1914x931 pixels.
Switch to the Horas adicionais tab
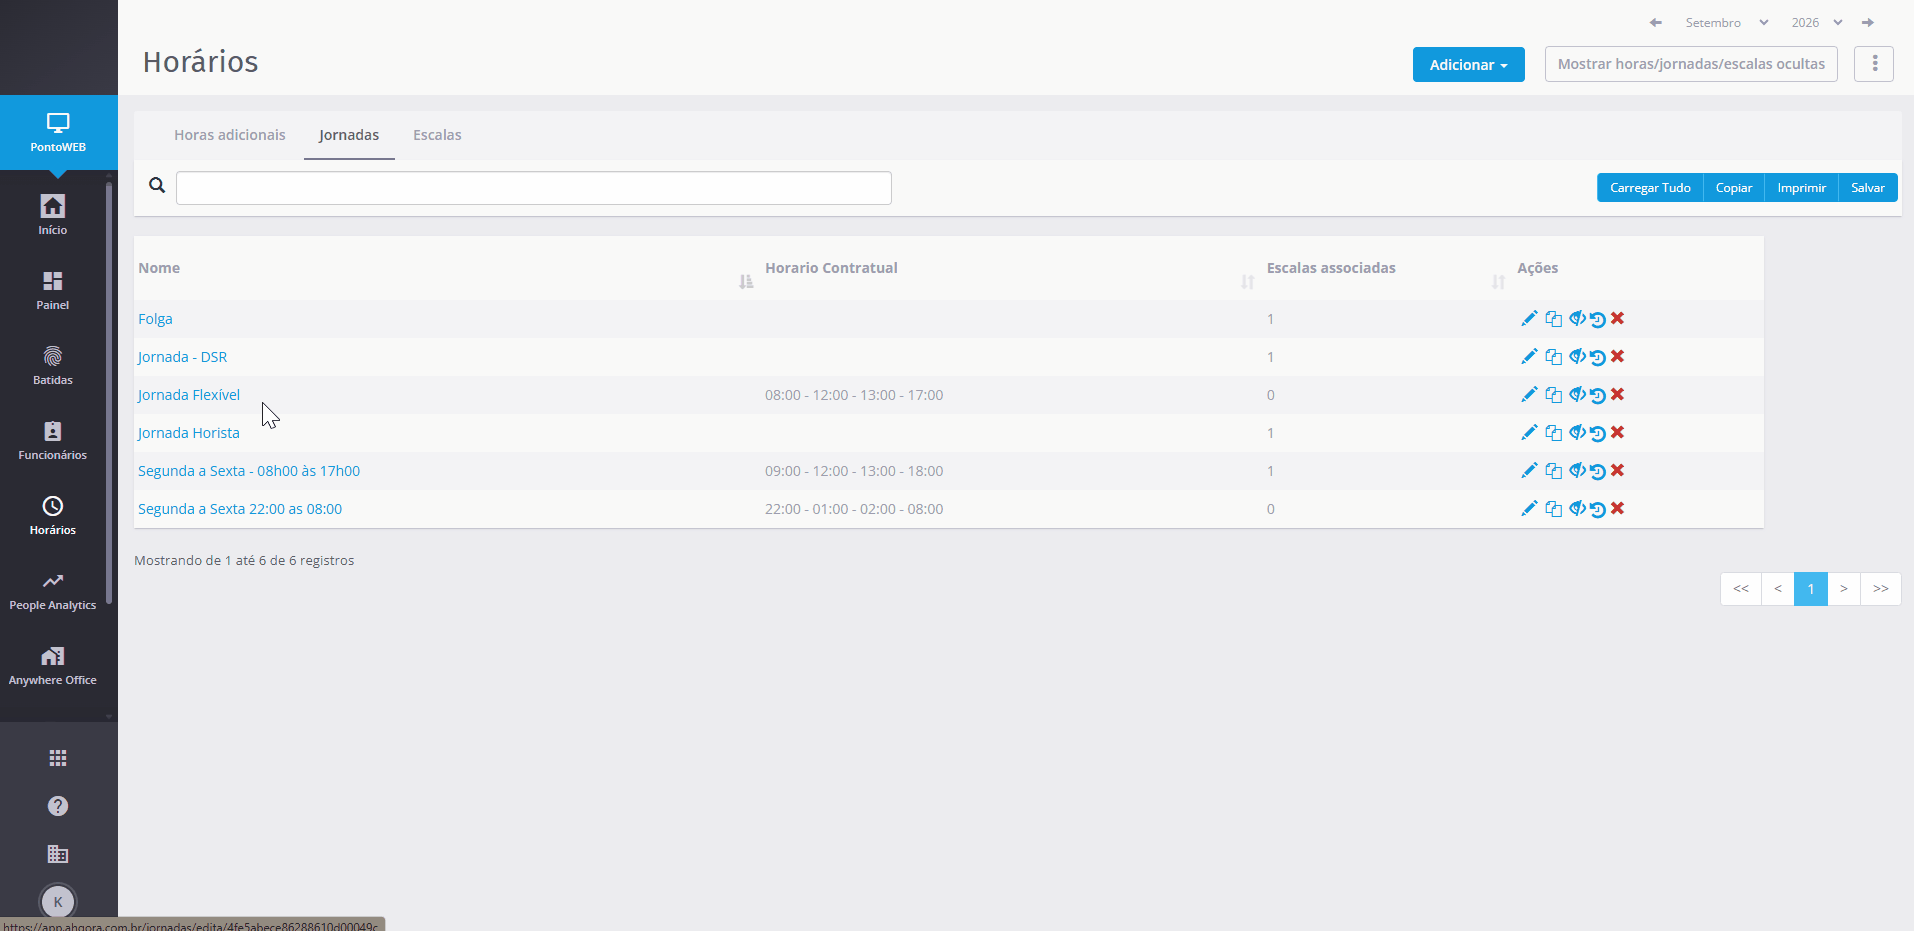[230, 135]
